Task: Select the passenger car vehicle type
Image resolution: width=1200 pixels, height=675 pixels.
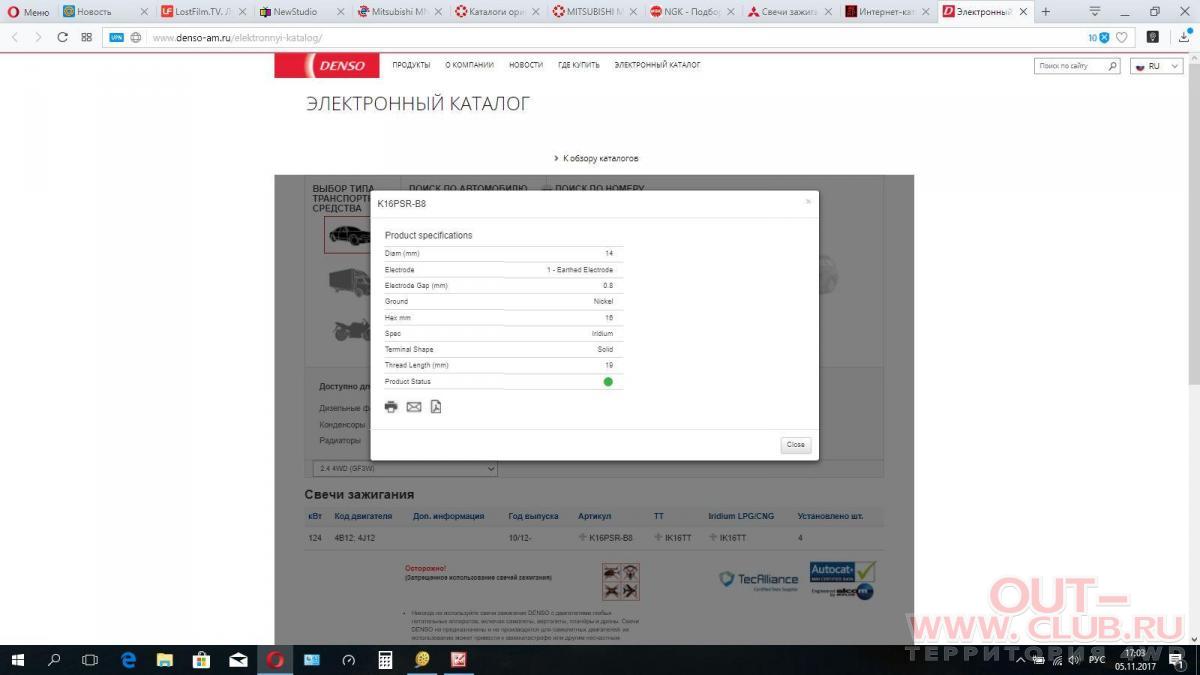Action: click(x=349, y=235)
